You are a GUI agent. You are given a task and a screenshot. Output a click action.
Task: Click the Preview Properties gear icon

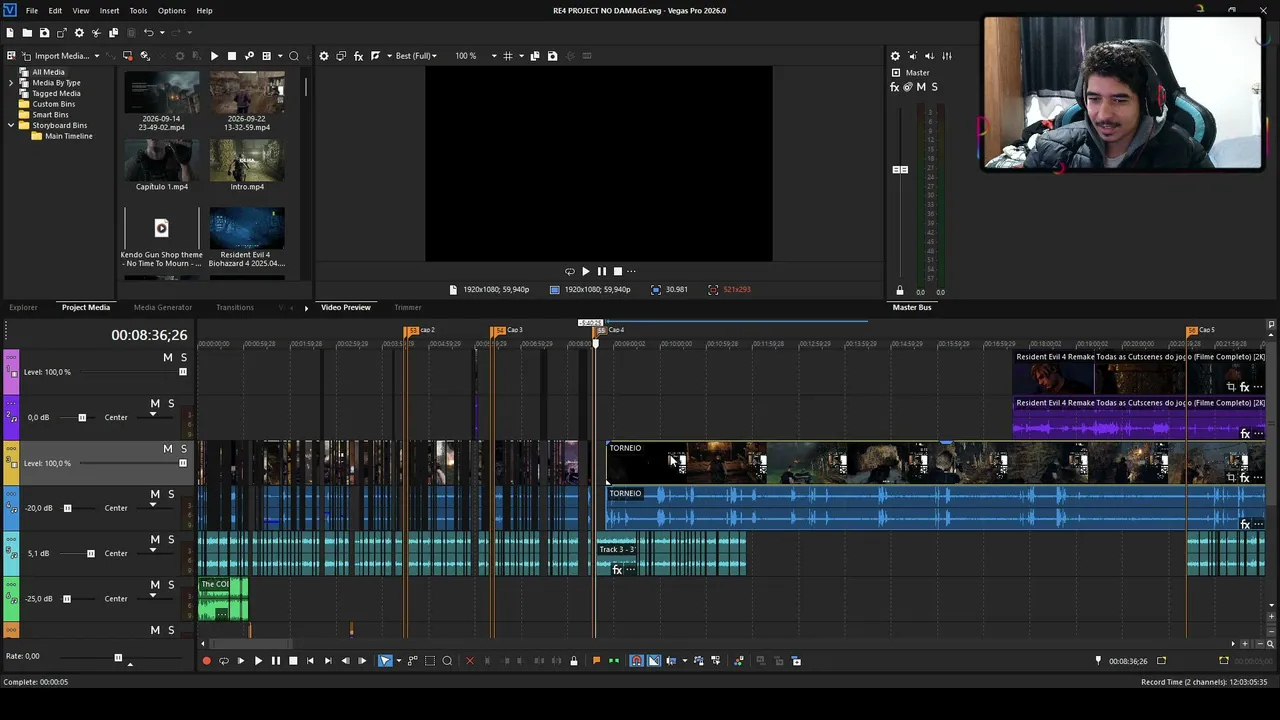(324, 56)
